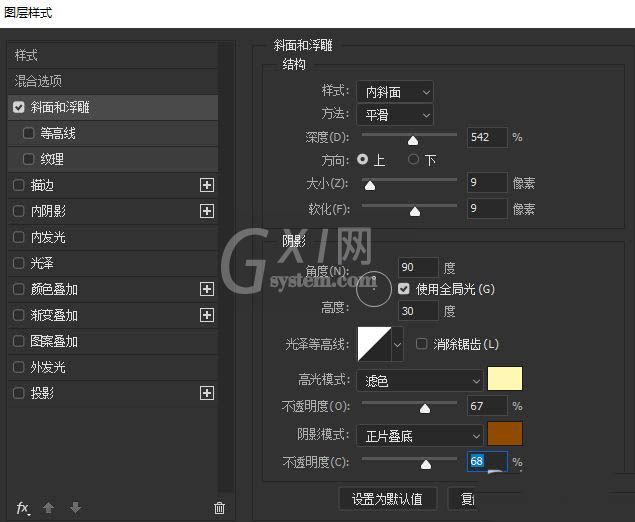Add another 渐变叠加 effect with plus icon
Viewport: 635px width, 522px height.
(x=207, y=315)
